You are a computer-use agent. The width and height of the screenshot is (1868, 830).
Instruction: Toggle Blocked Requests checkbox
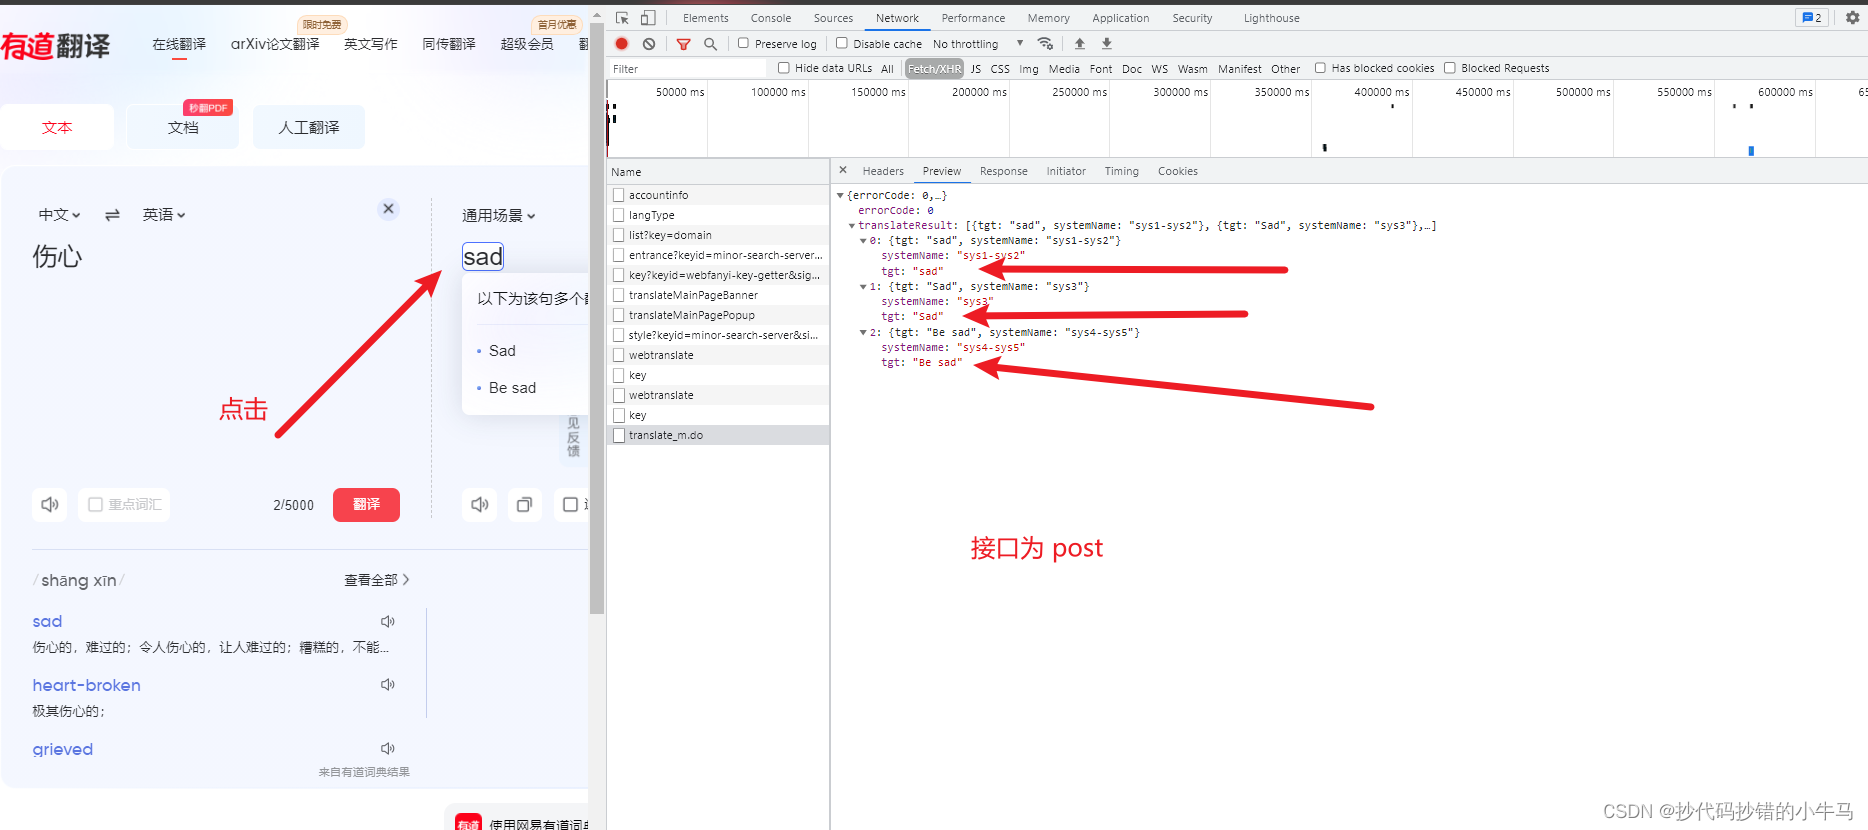click(x=1450, y=68)
